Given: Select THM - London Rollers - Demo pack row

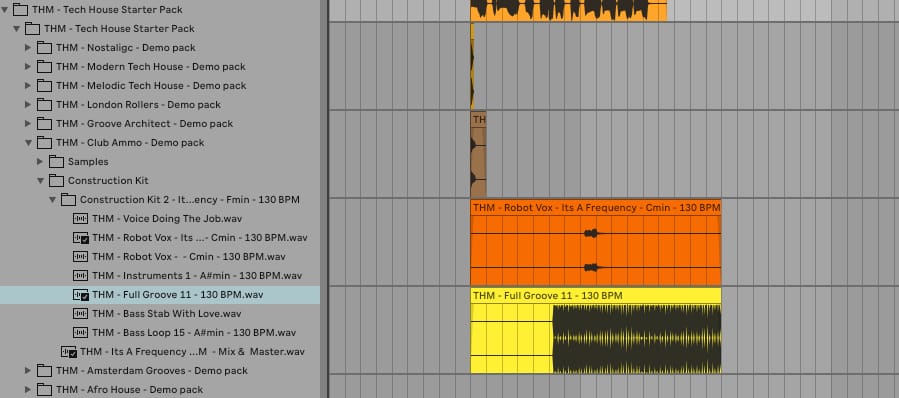Looking at the screenshot, I should tap(160, 104).
